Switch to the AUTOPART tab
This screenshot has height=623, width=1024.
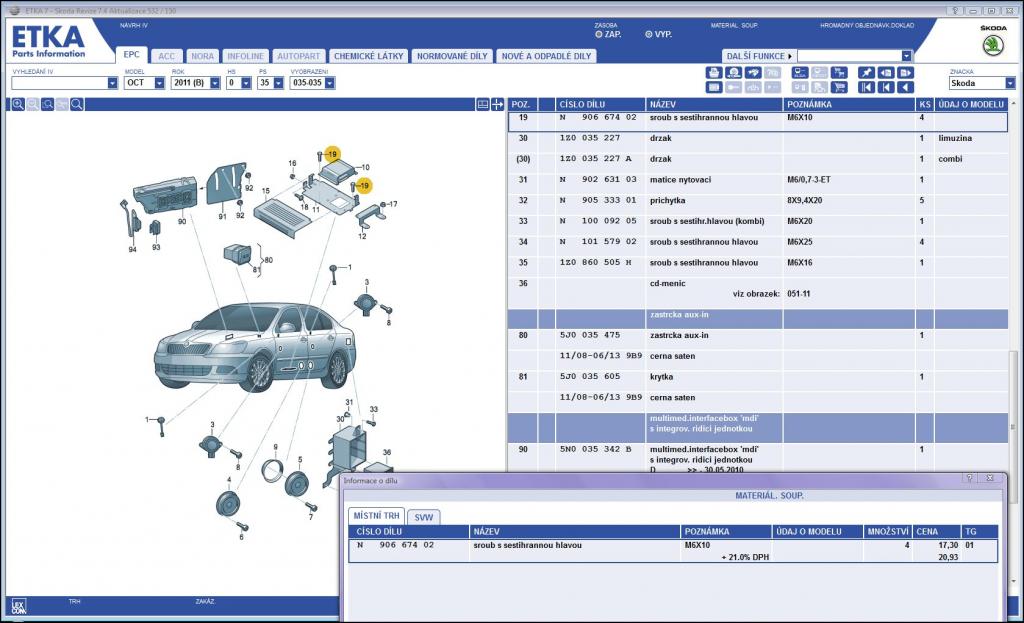coord(298,56)
